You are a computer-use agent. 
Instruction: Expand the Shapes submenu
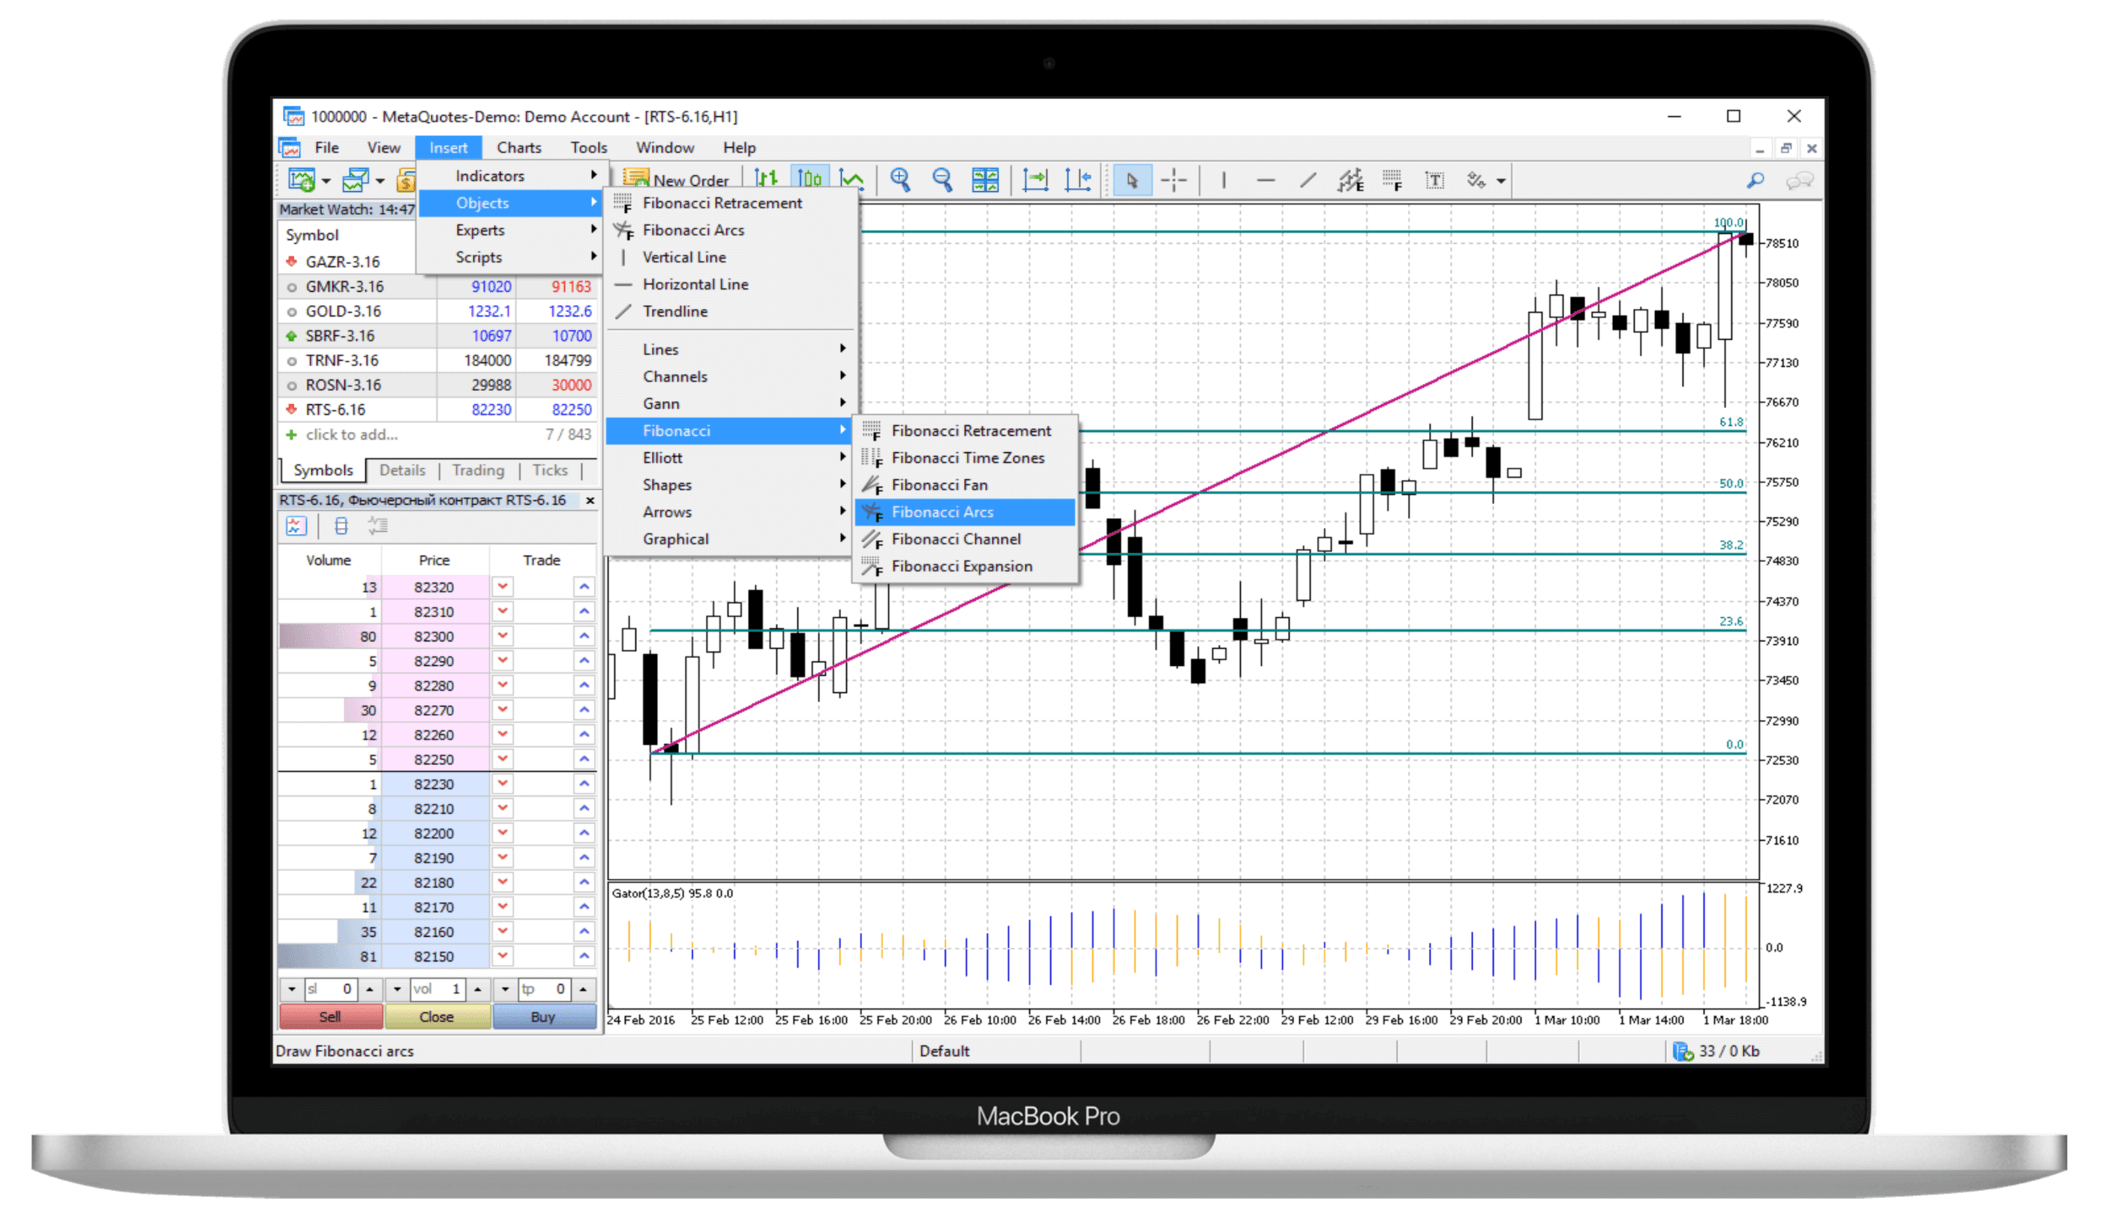(x=732, y=484)
